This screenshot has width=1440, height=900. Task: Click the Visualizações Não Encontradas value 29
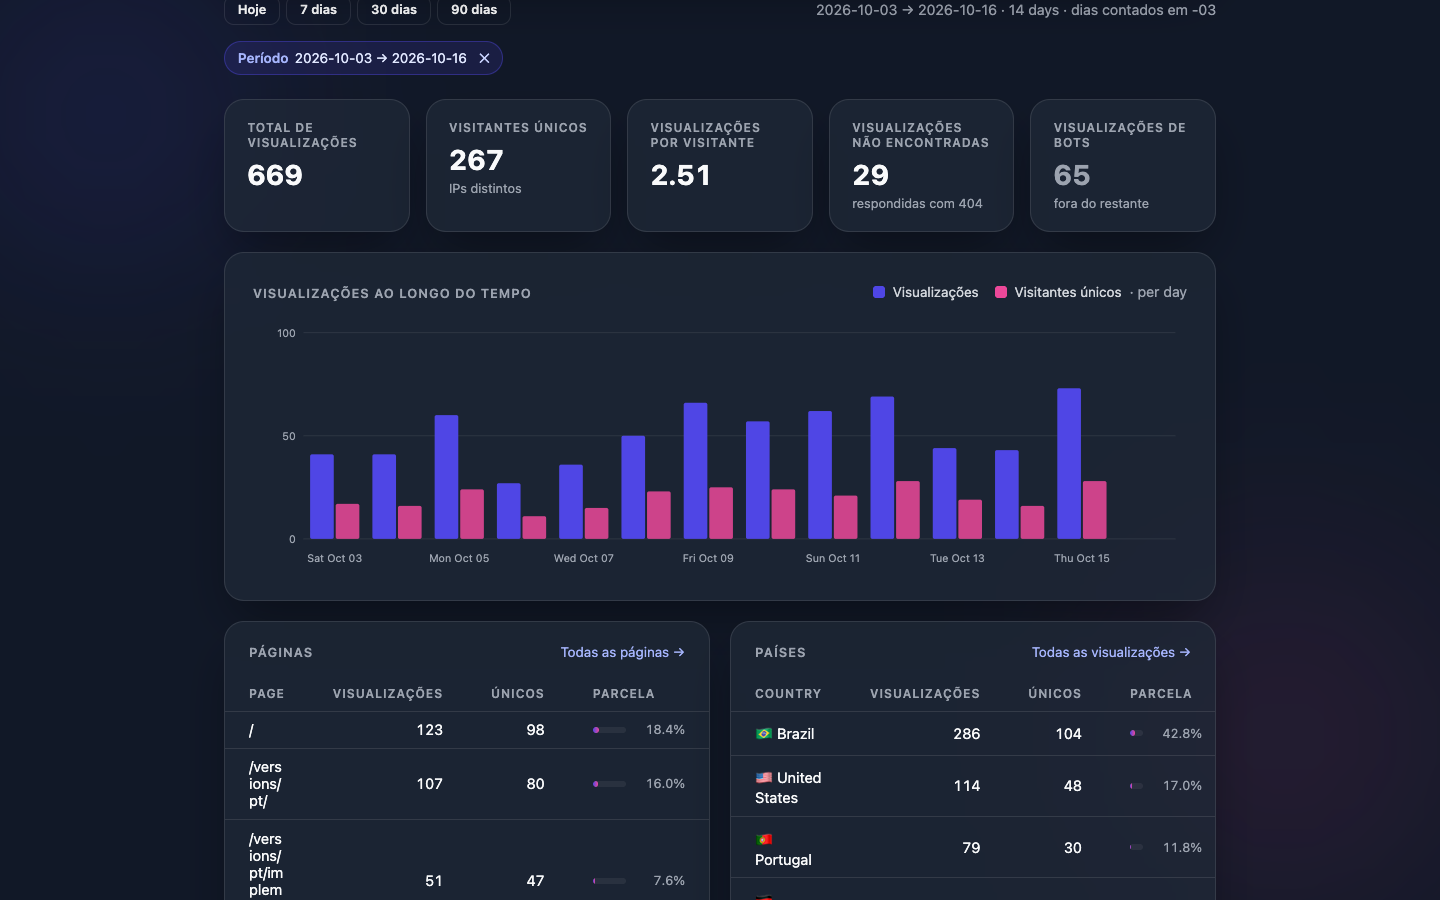pos(870,175)
